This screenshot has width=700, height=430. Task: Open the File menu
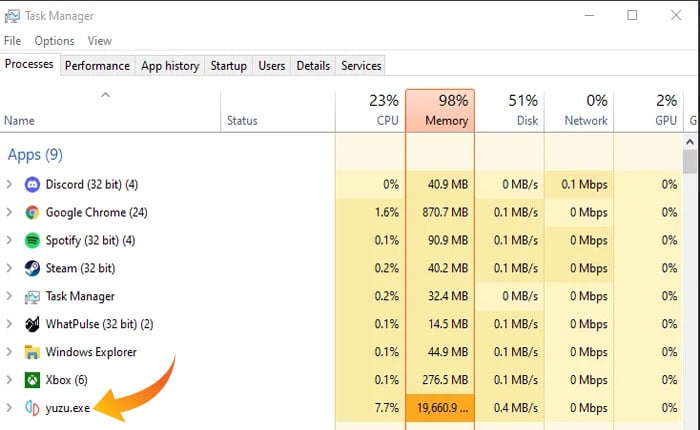point(12,41)
